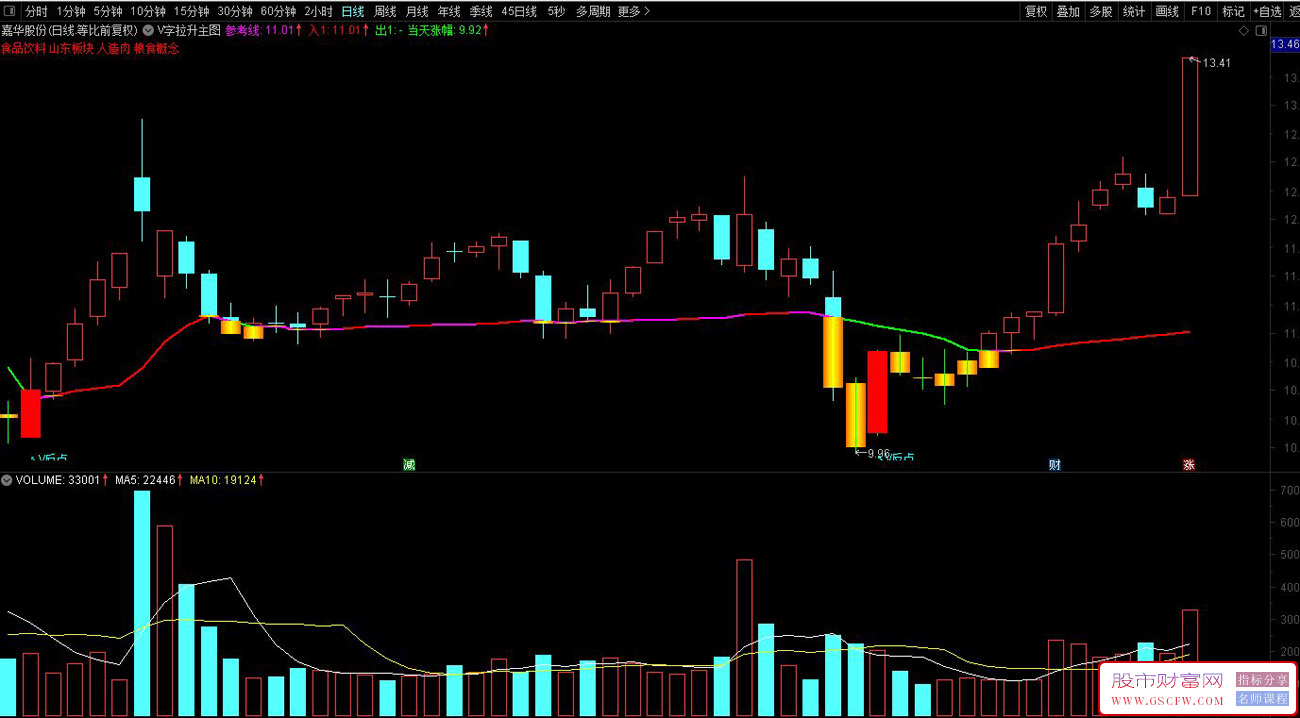Switch to 1分钟 period

71,11
